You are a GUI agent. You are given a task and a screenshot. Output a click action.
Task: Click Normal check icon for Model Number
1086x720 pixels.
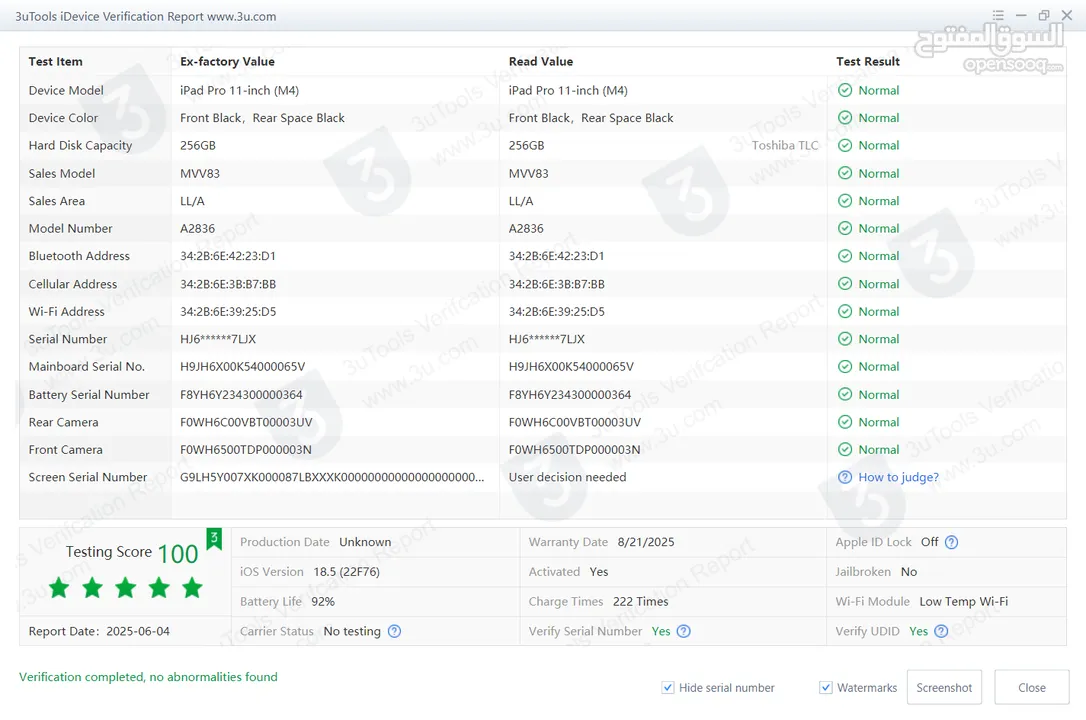click(845, 228)
